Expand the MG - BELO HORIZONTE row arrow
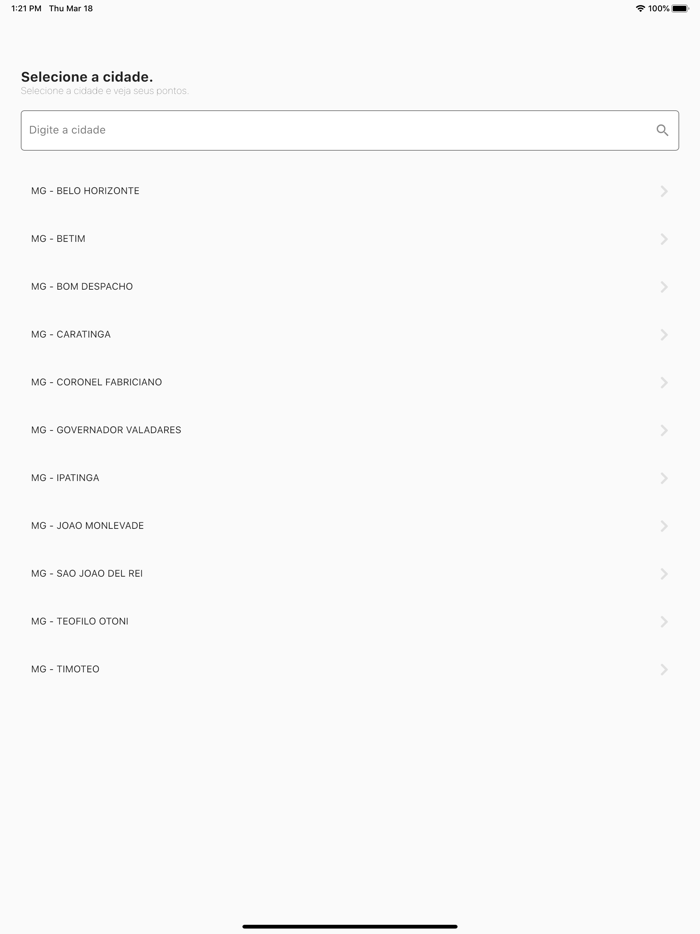This screenshot has width=700, height=934. [x=664, y=191]
